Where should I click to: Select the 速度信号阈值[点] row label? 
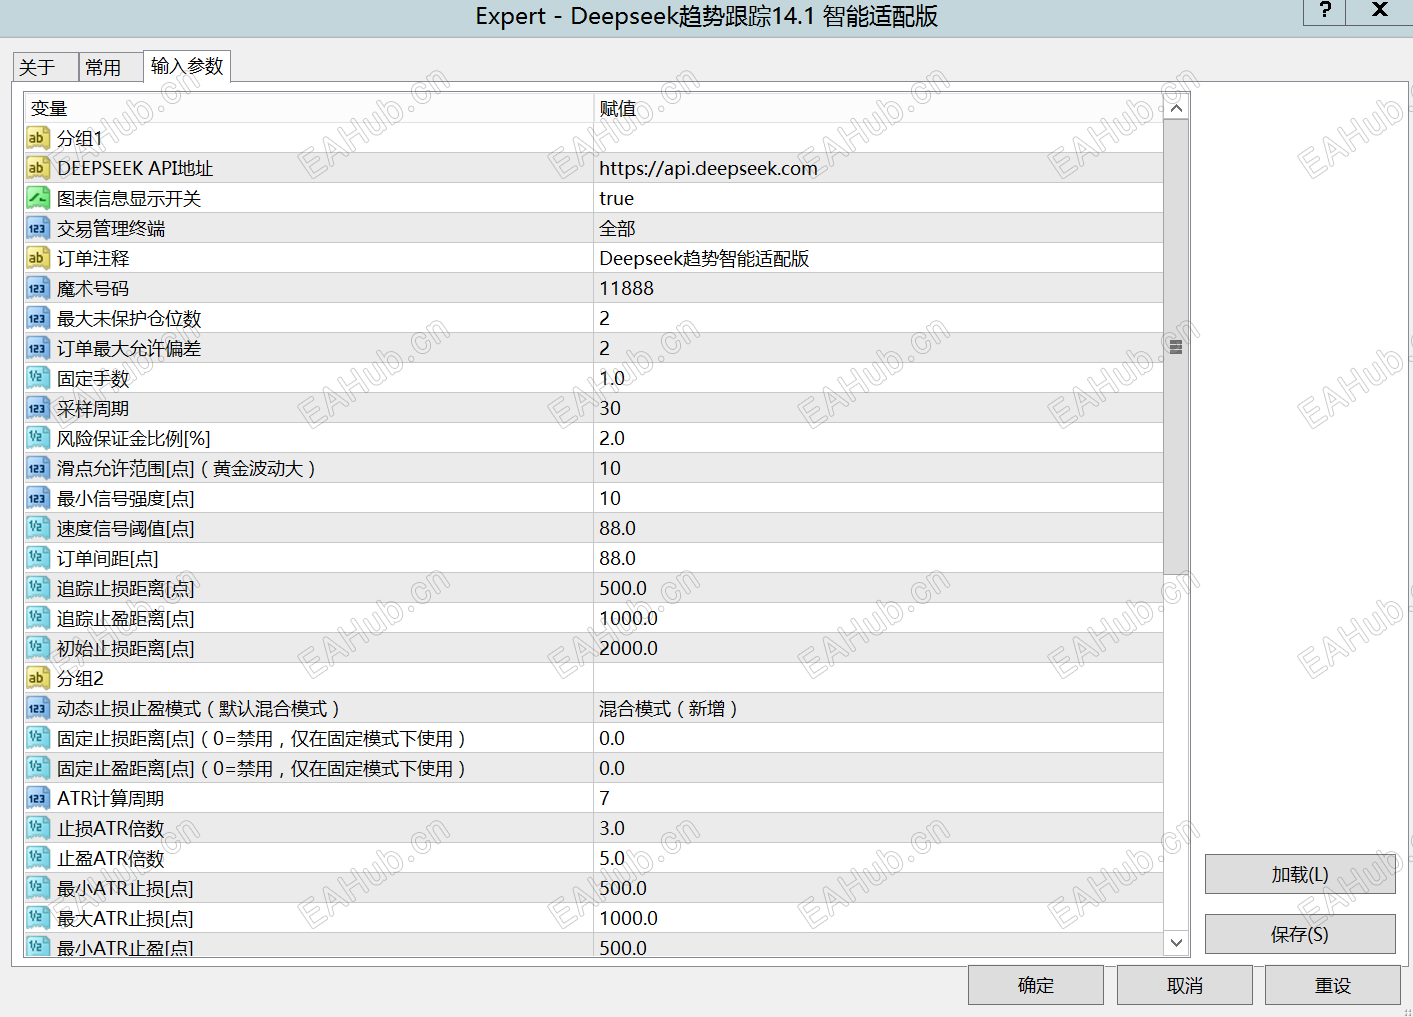click(126, 529)
